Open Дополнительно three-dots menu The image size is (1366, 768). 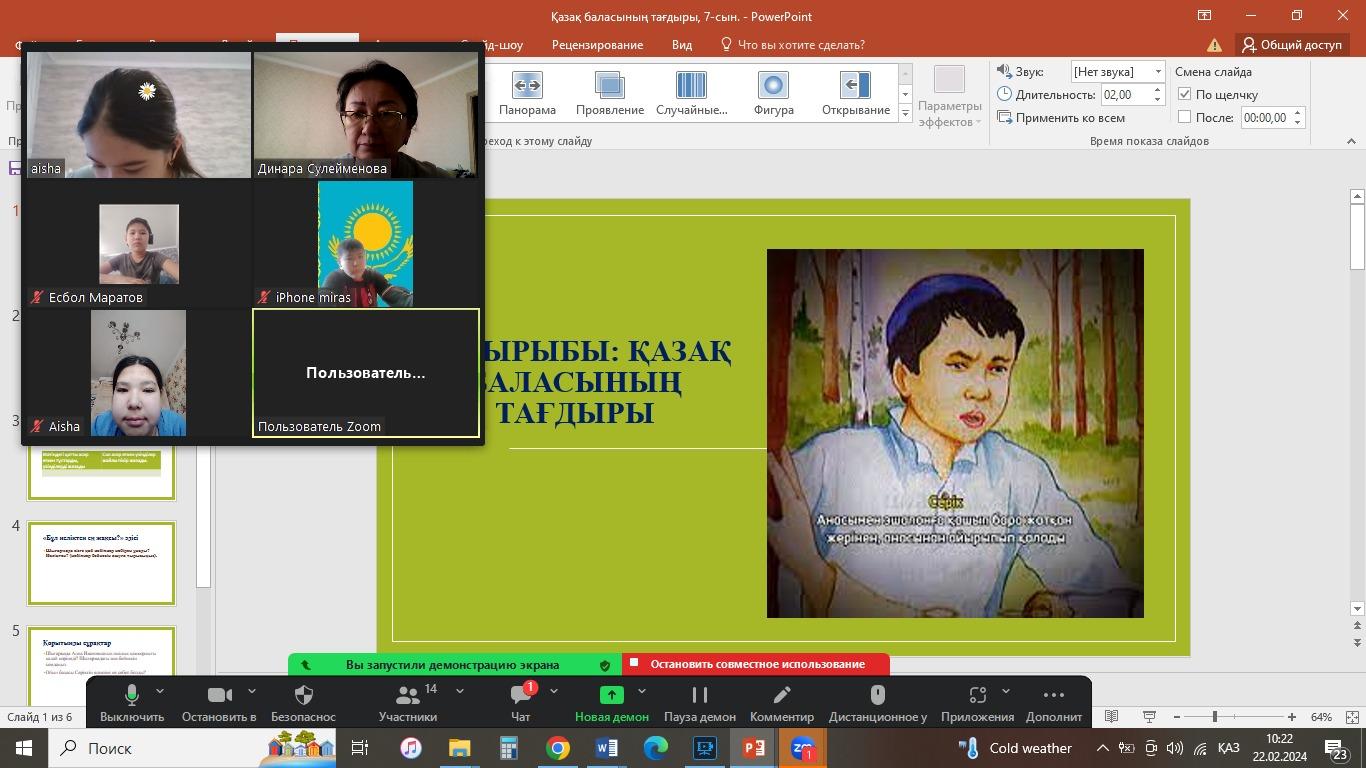pyautogui.click(x=1054, y=704)
